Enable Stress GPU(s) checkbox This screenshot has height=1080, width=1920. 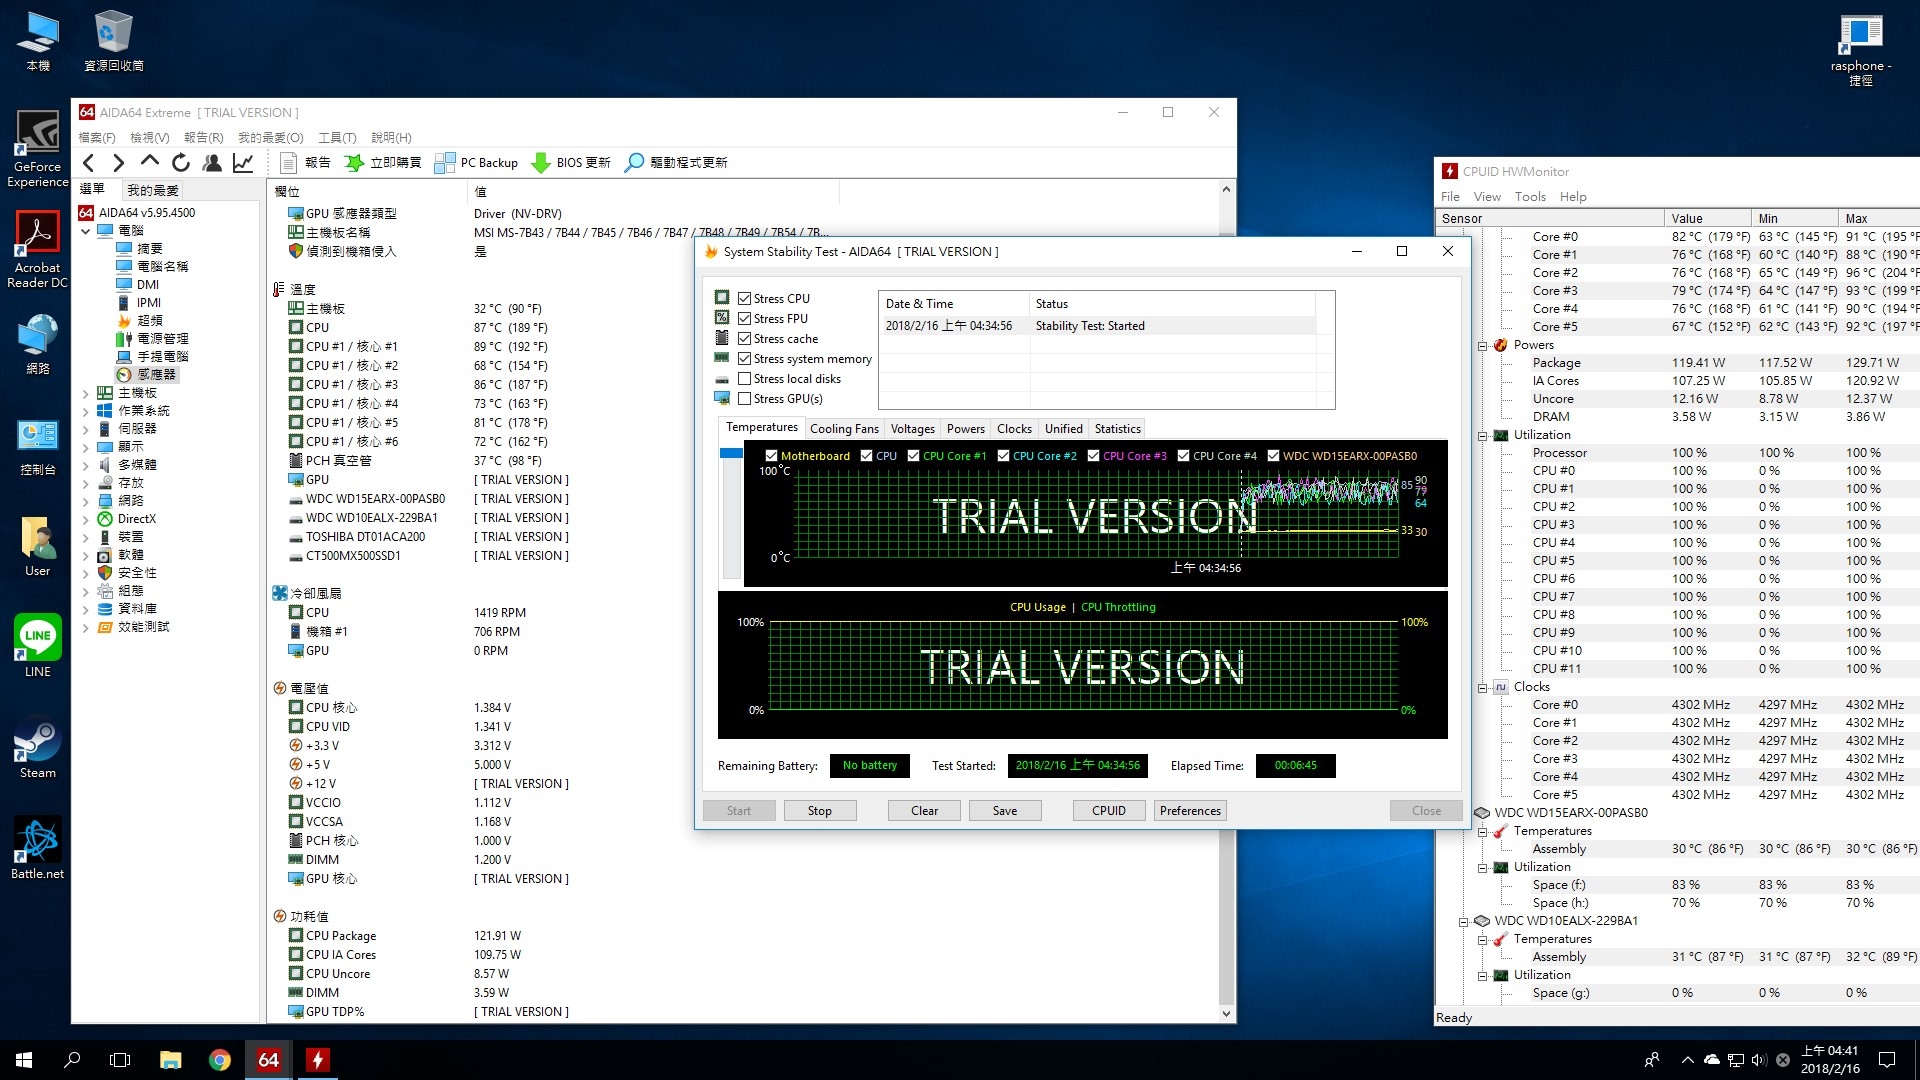pos(744,398)
